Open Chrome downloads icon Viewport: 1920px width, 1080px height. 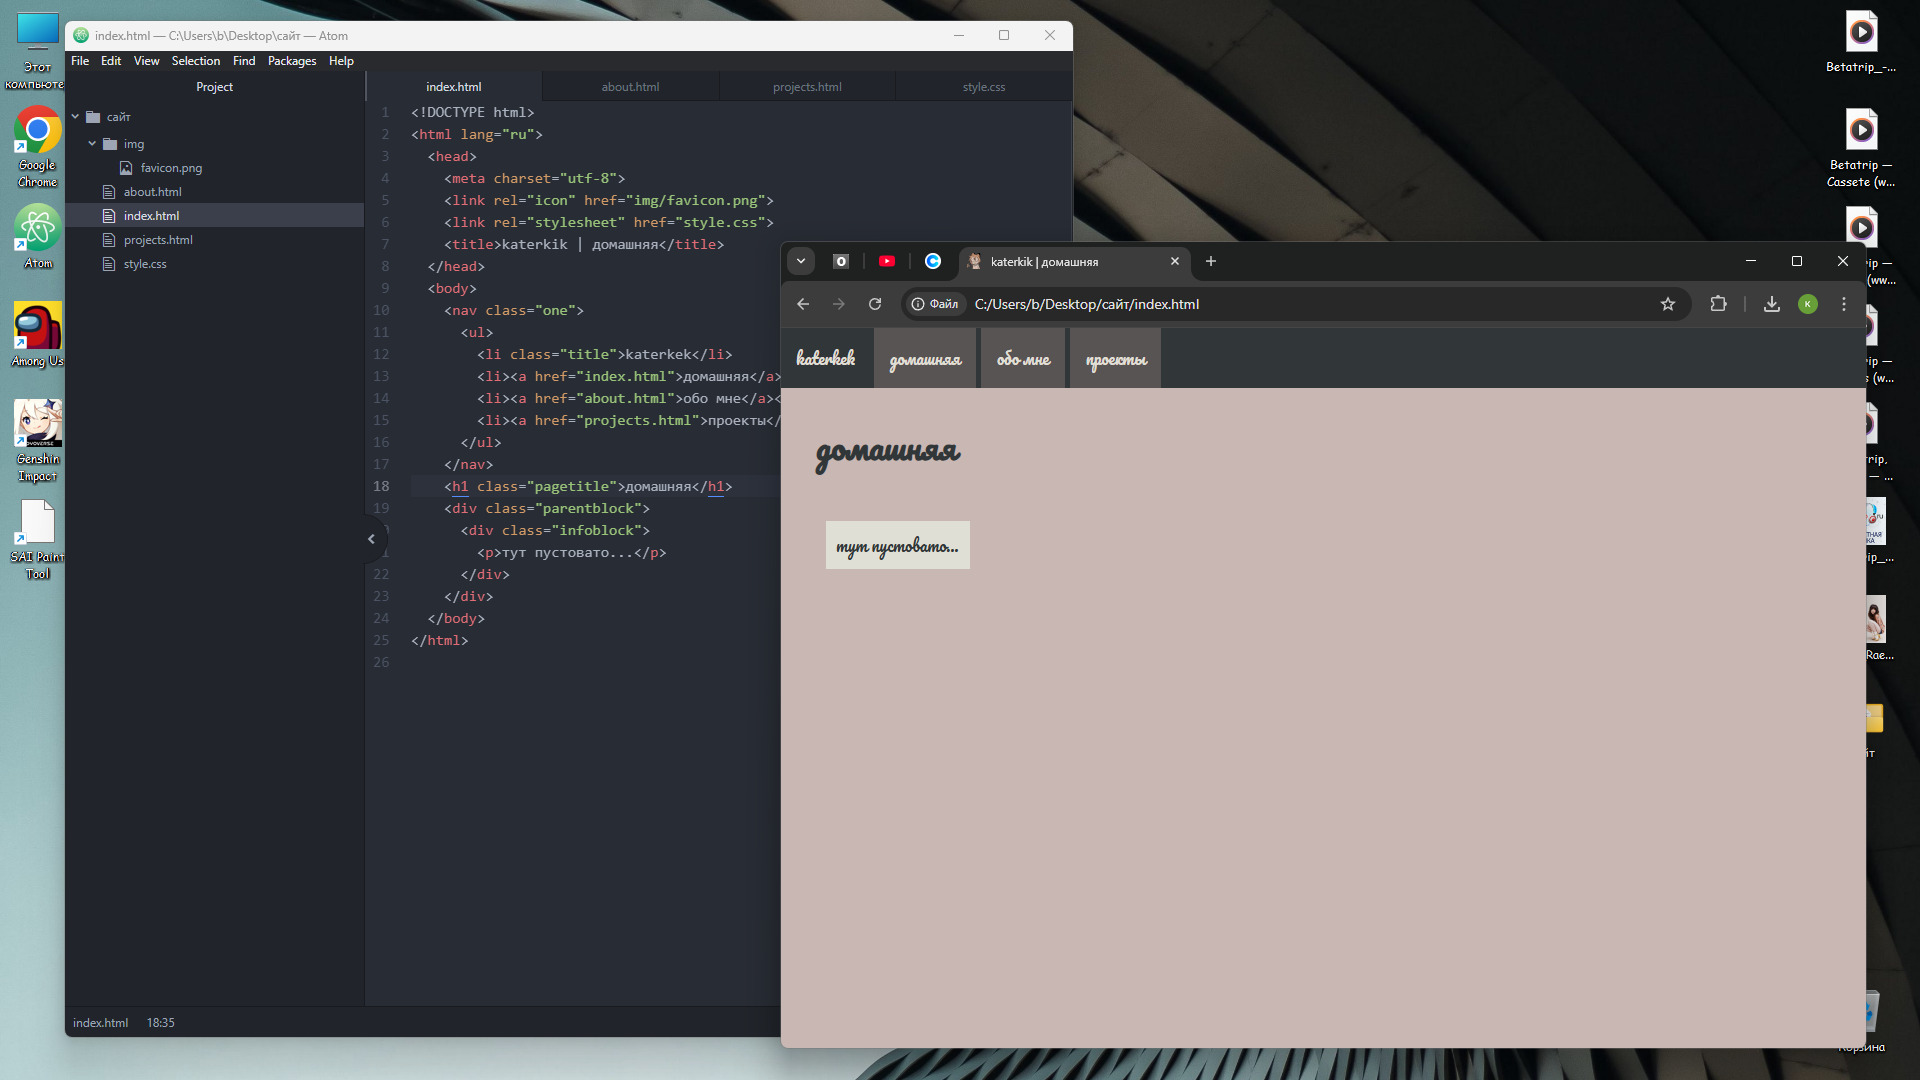(1771, 304)
